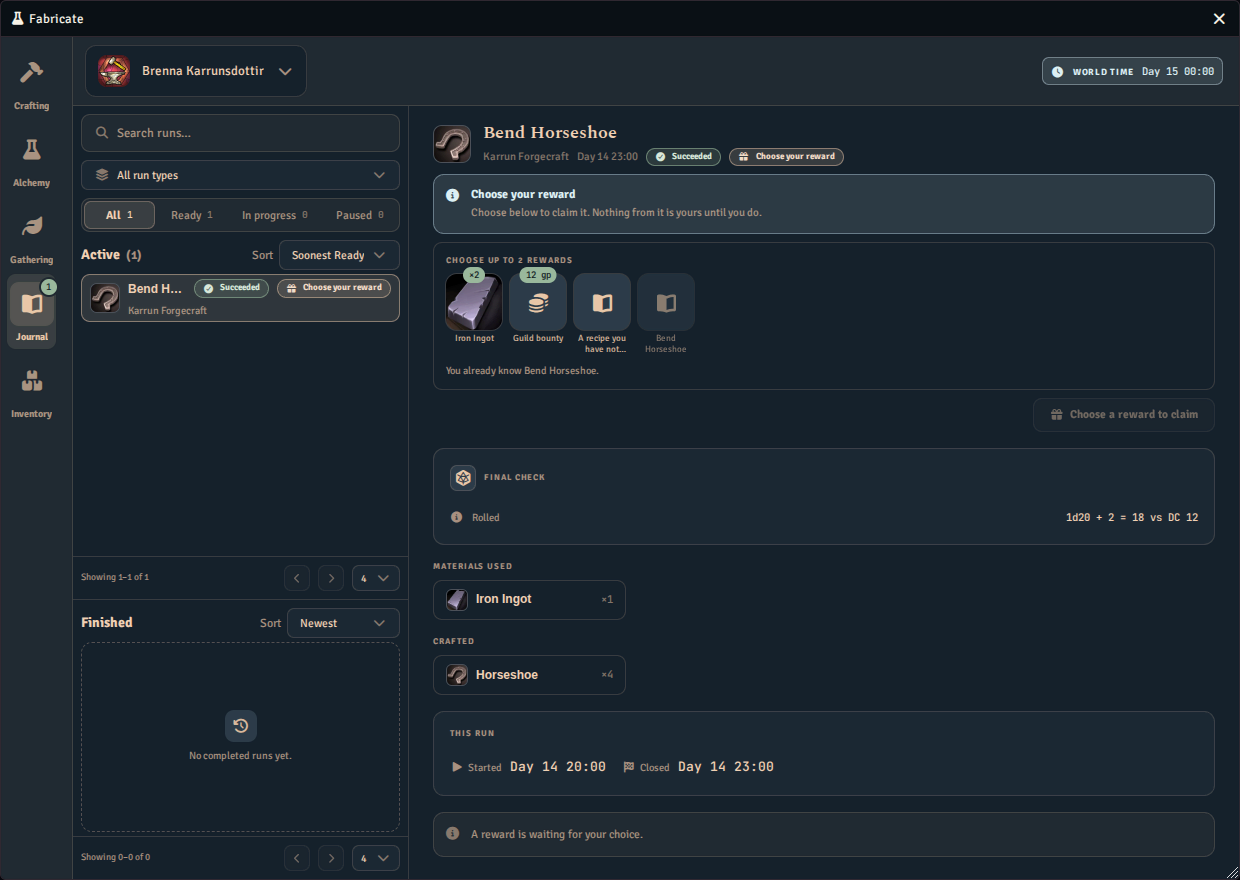Click the layers icon beside All run types
This screenshot has width=1240, height=880.
coord(102,175)
